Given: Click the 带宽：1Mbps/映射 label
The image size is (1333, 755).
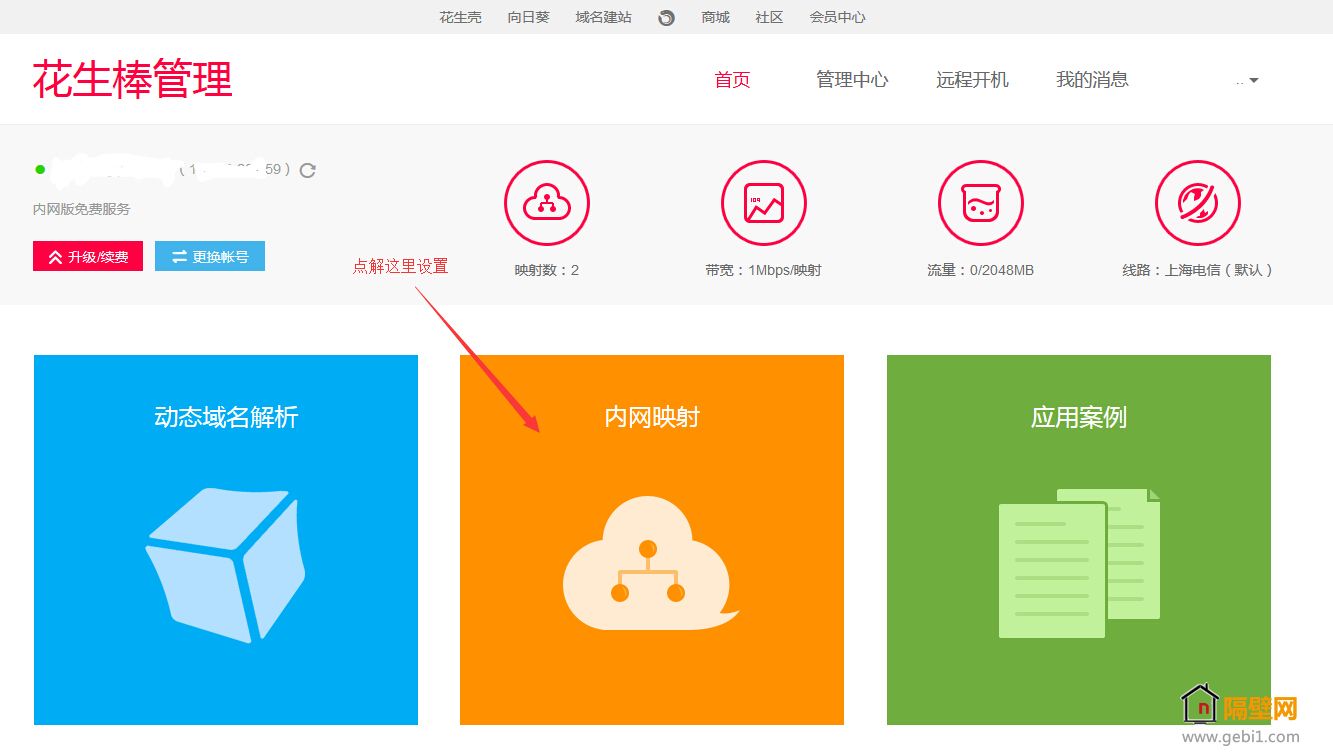Looking at the screenshot, I should (763, 270).
